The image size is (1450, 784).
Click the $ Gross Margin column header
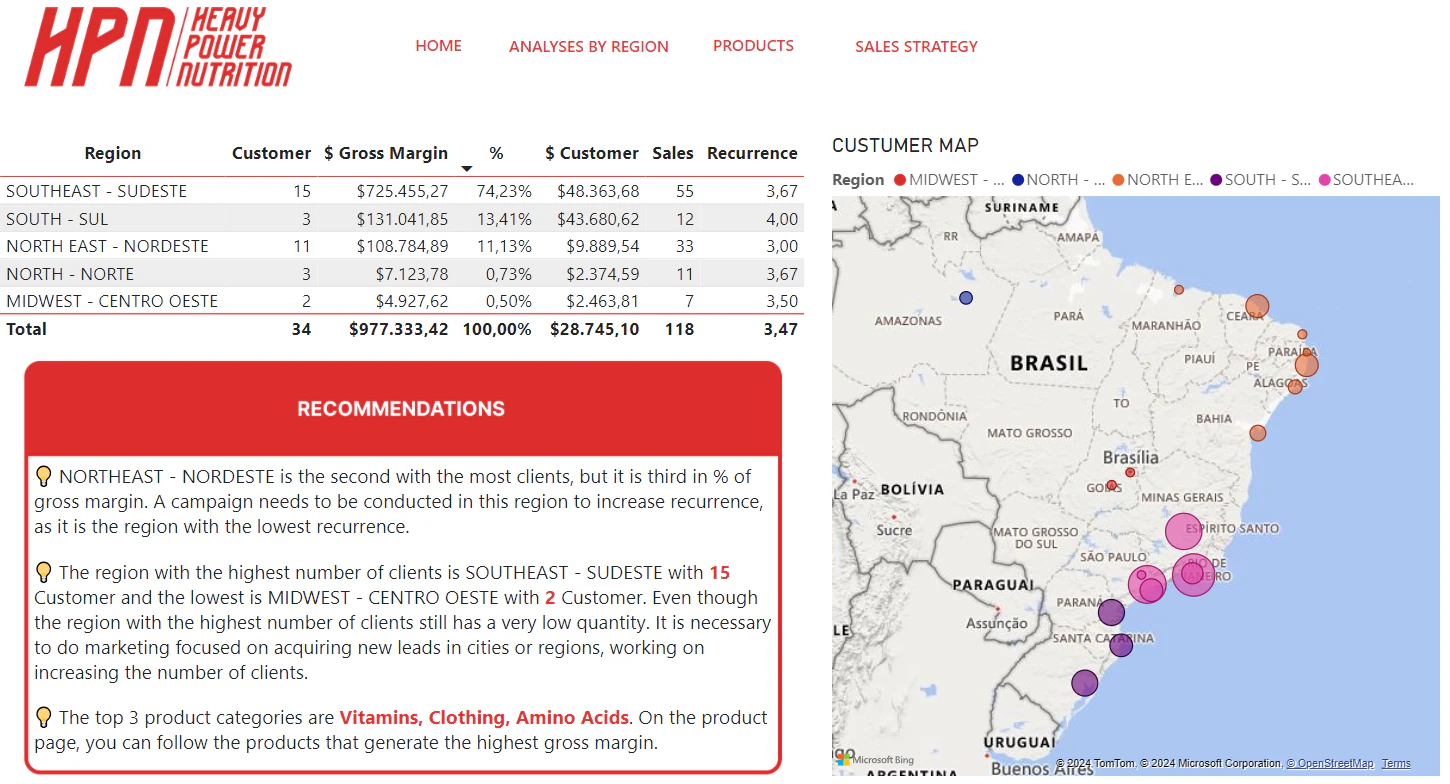[x=386, y=153]
